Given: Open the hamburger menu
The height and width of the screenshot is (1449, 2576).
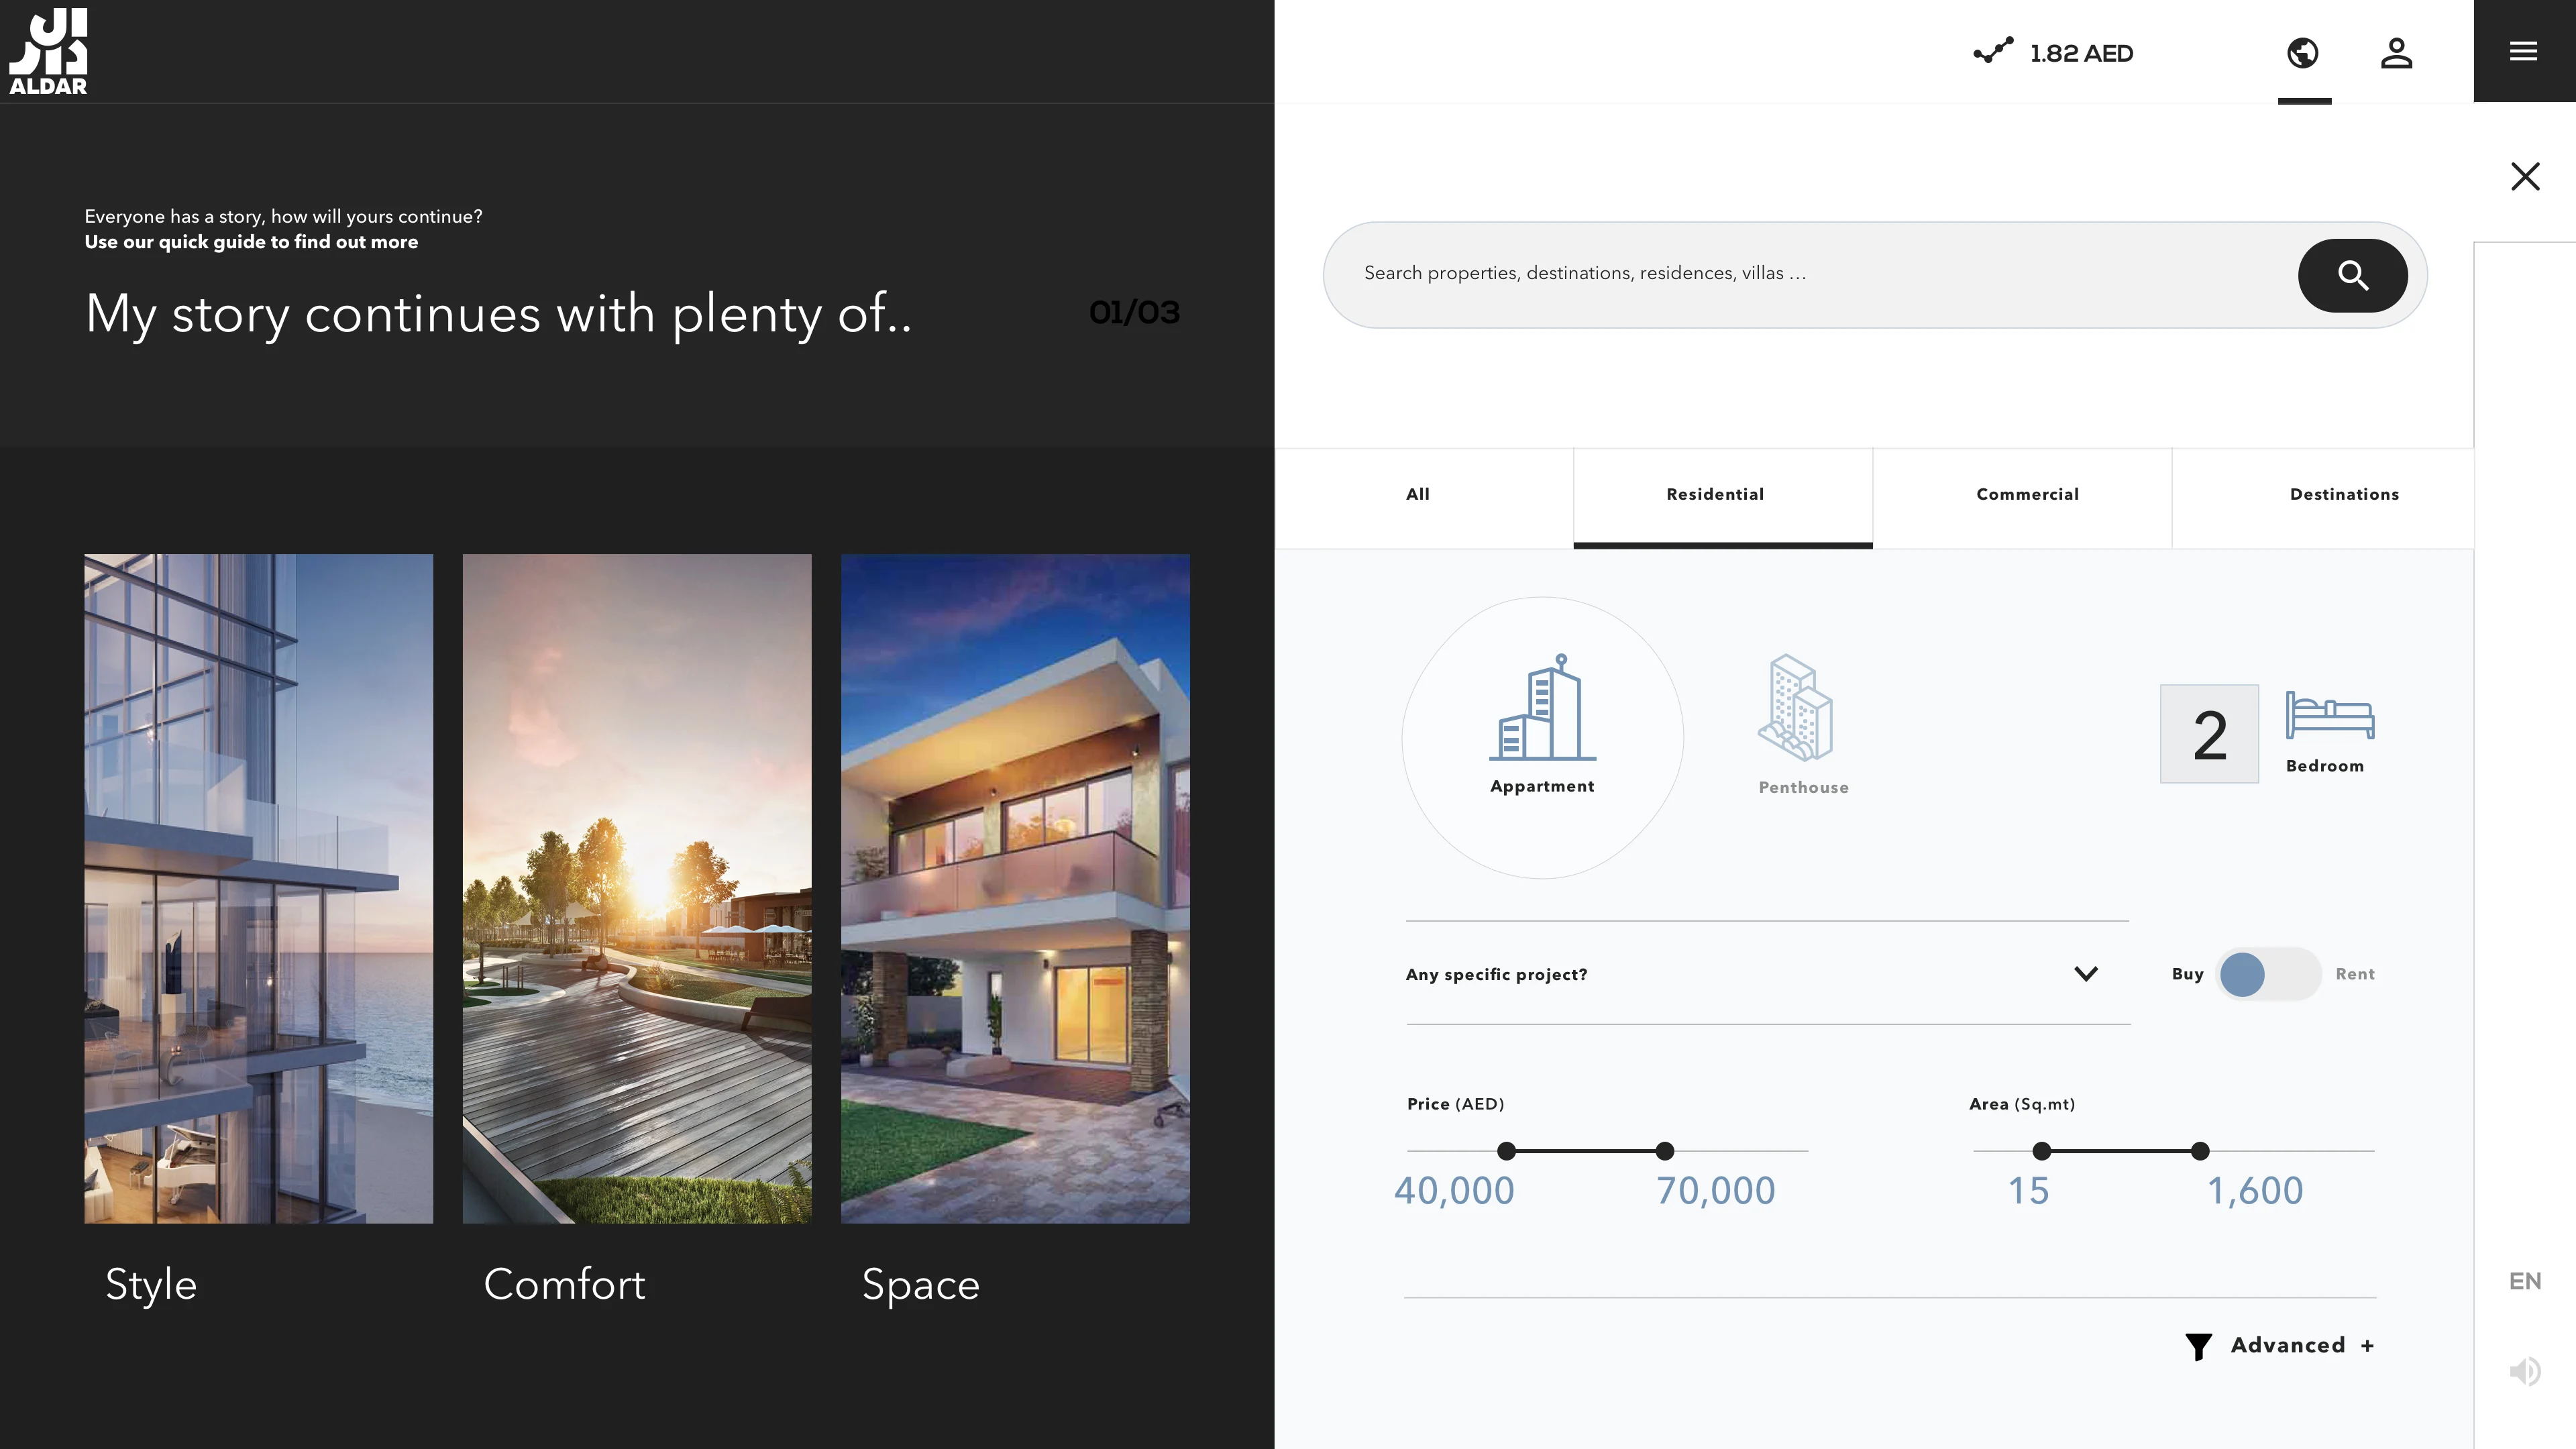Looking at the screenshot, I should (2523, 51).
